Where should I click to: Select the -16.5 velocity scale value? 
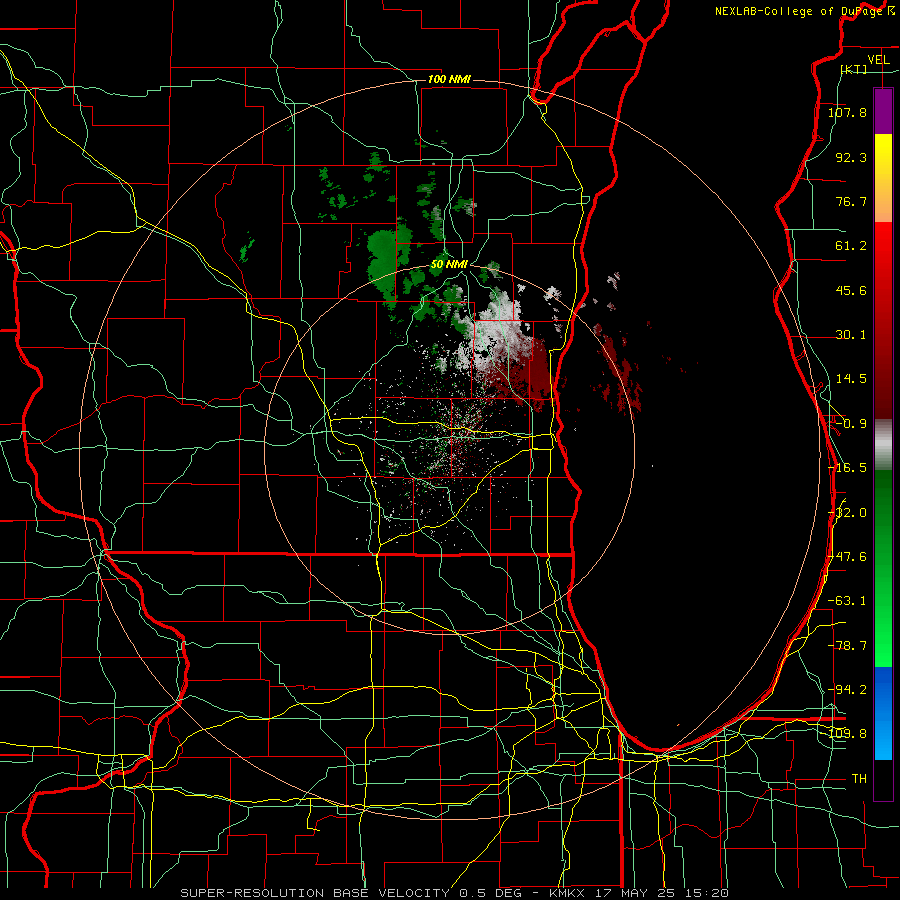[x=847, y=468]
